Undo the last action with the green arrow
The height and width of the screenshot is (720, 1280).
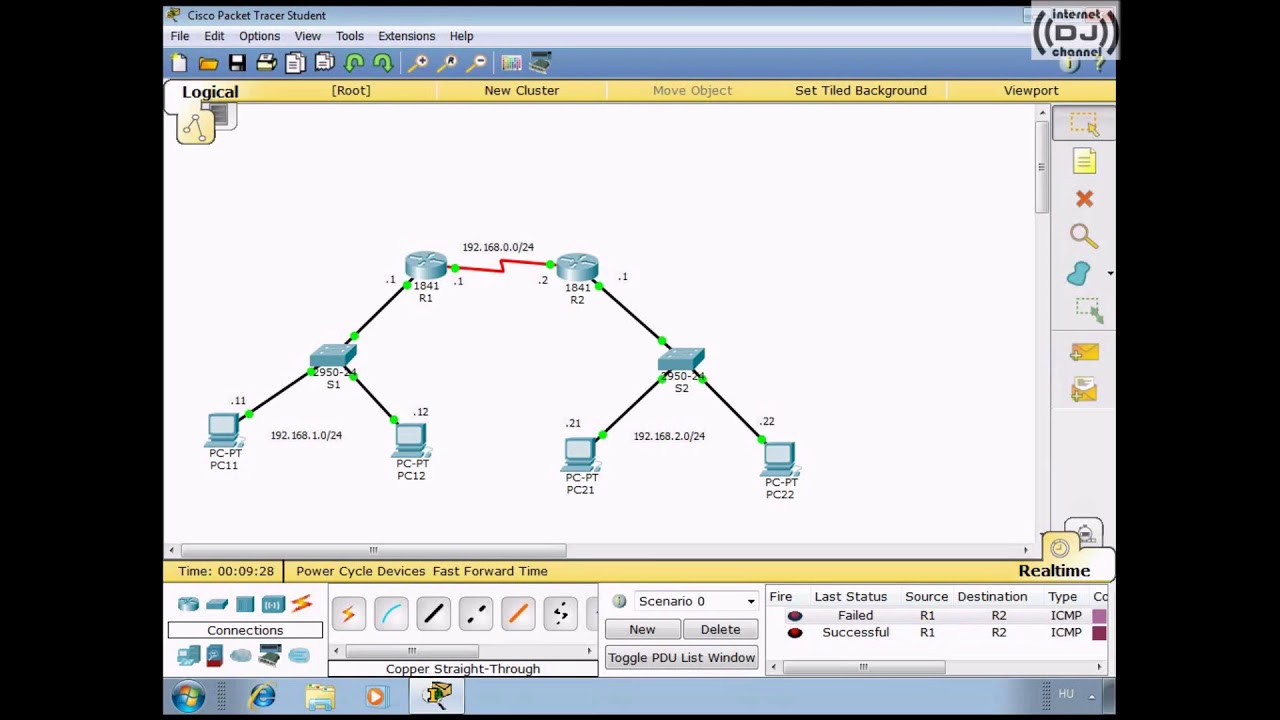[x=354, y=63]
